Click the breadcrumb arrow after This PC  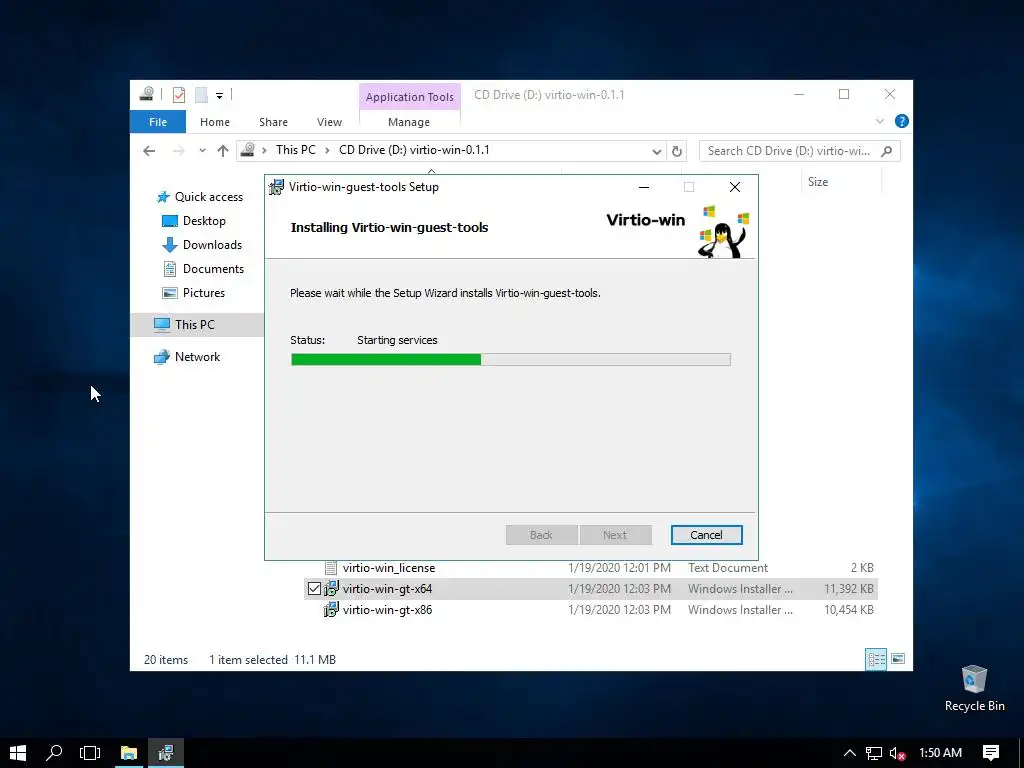327,151
